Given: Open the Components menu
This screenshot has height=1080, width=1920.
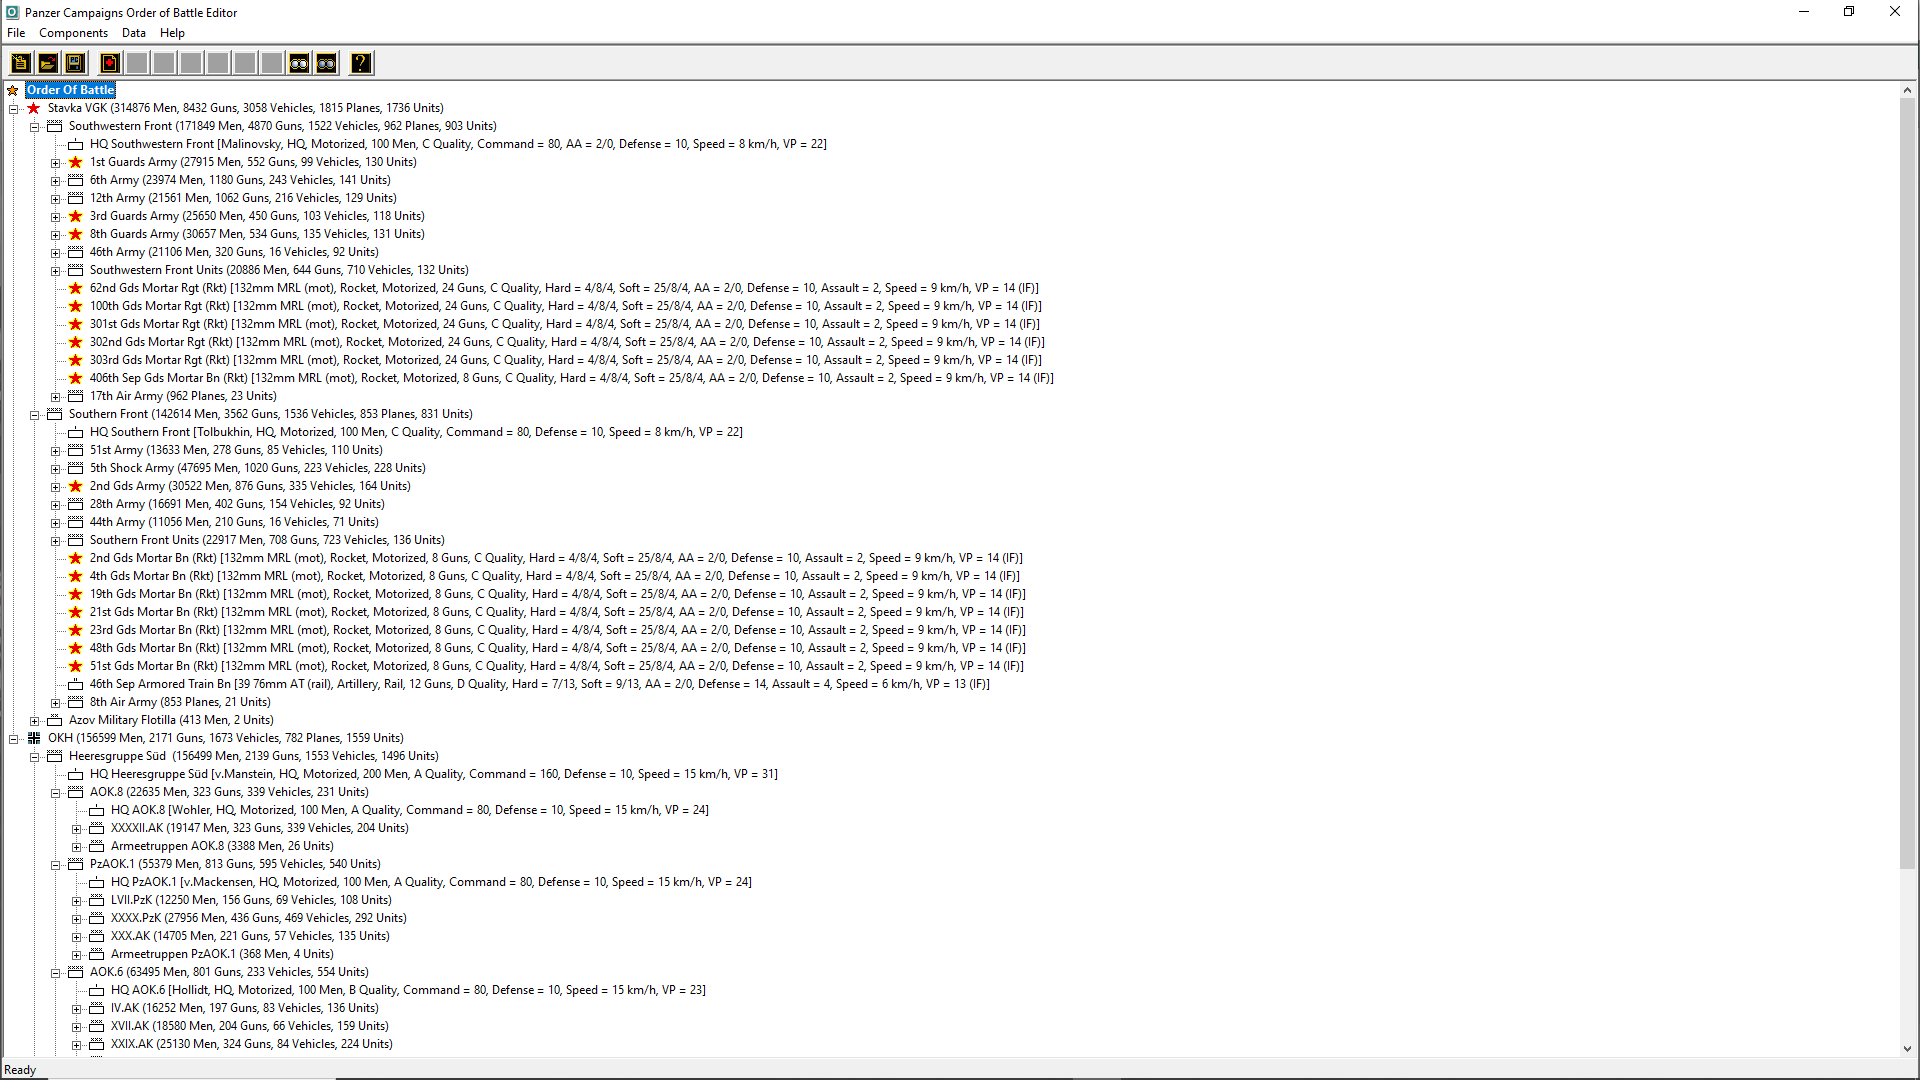Looking at the screenshot, I should [x=73, y=33].
